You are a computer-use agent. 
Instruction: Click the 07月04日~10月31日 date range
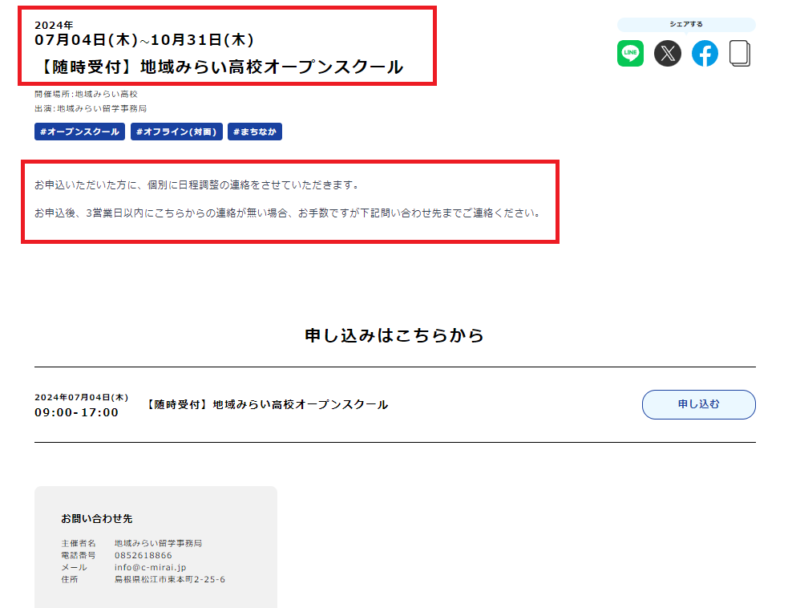144,40
